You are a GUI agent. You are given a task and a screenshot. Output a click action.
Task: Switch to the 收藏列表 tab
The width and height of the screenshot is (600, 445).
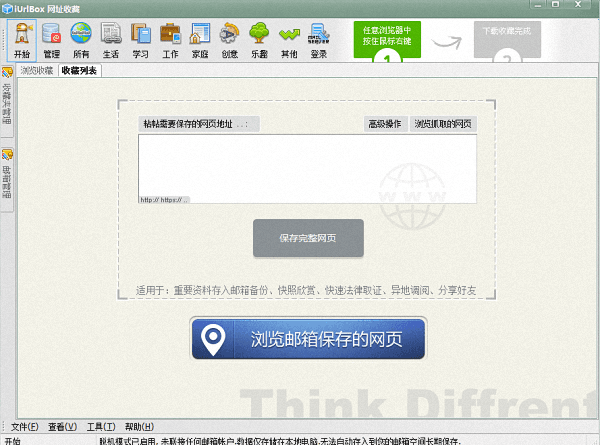(79, 71)
